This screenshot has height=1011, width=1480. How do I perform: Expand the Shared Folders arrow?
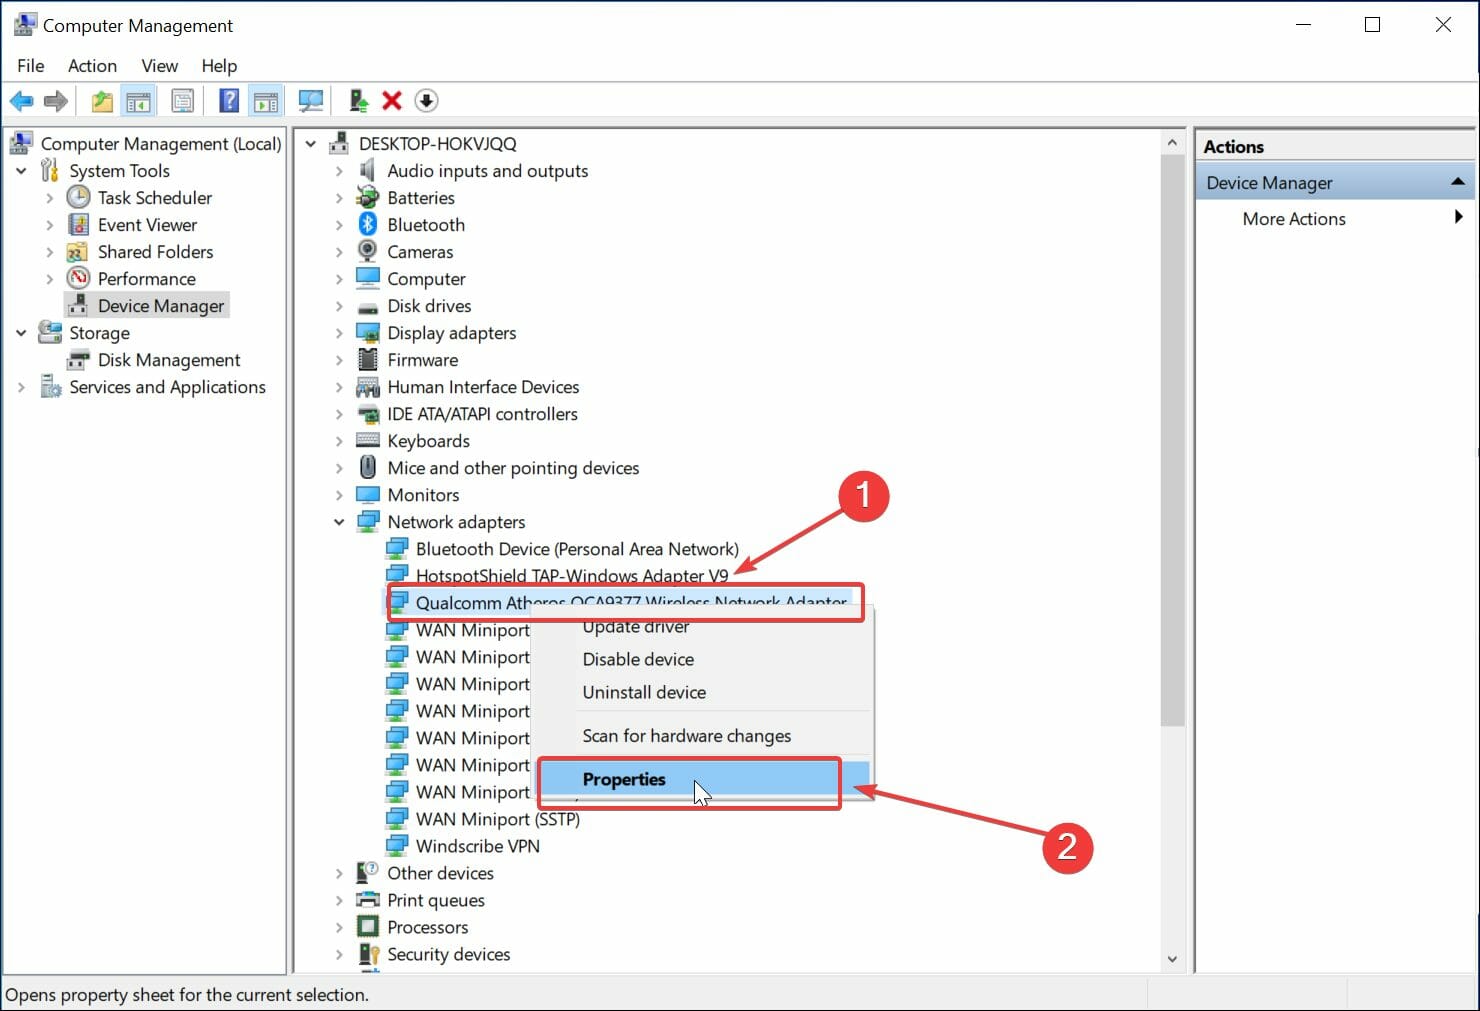click(x=49, y=252)
